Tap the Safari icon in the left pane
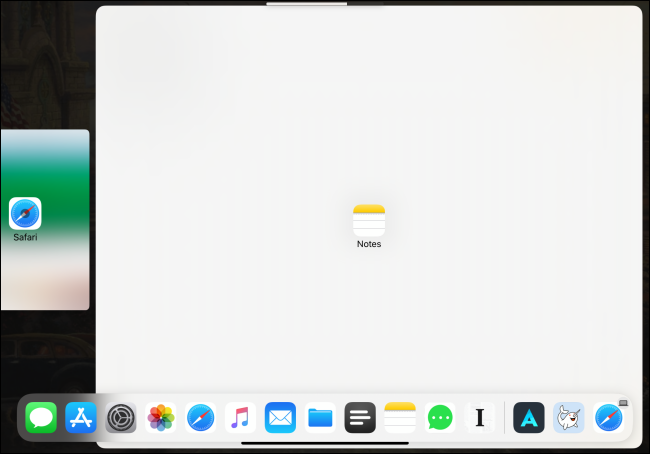Screen dimensions: 650x454 (x=25, y=213)
